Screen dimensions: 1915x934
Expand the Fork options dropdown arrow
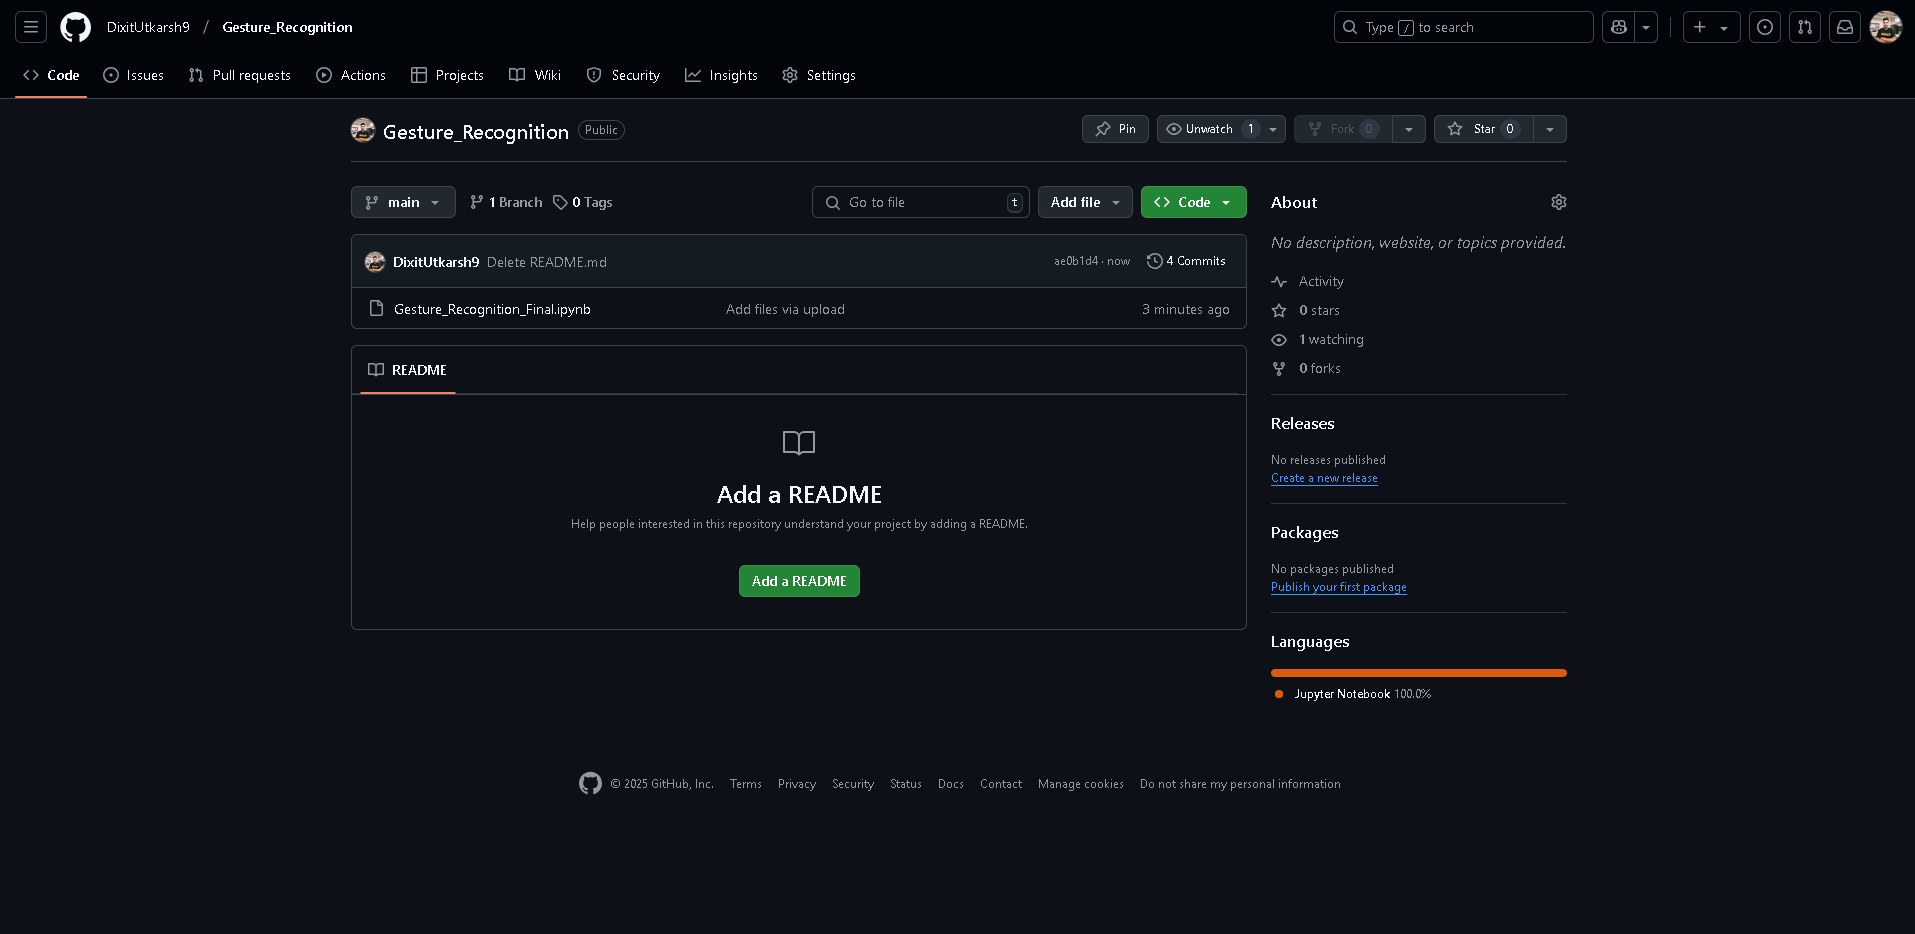click(1409, 129)
